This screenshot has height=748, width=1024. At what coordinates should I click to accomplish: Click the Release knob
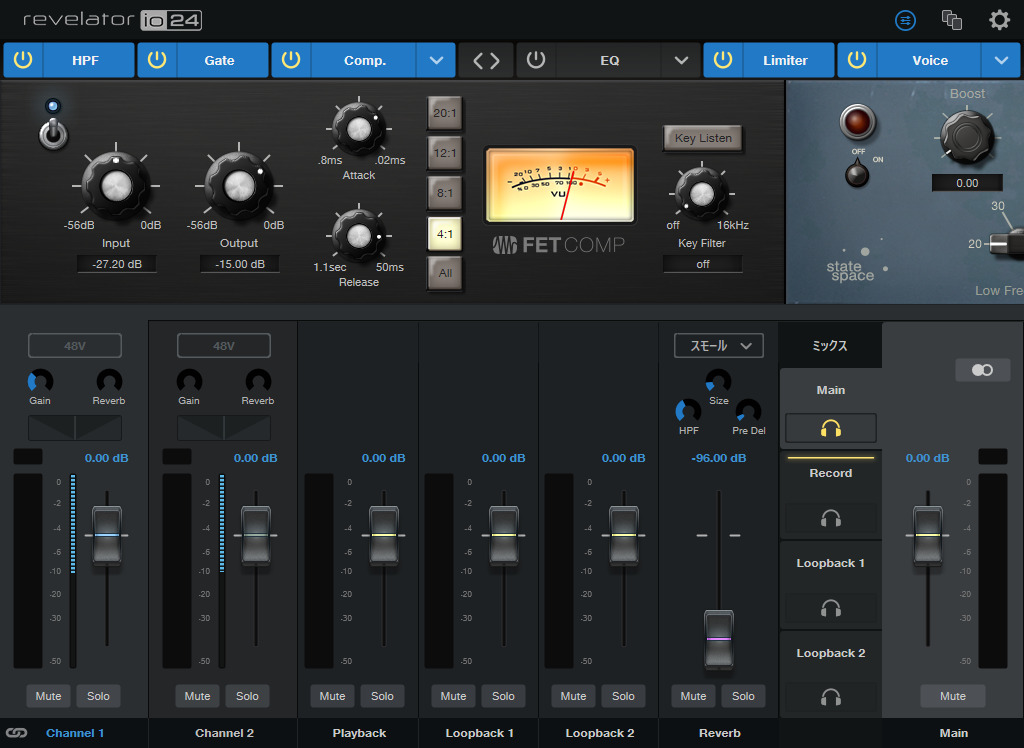[x=359, y=236]
